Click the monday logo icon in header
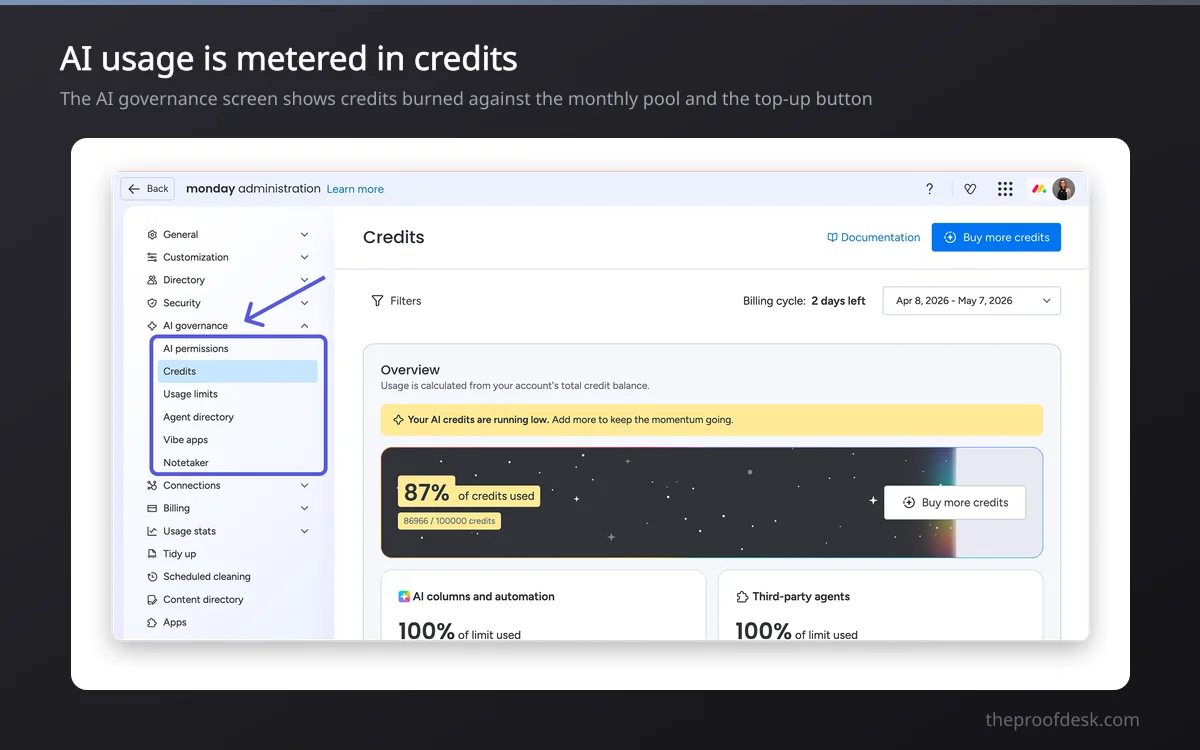 [1039, 189]
